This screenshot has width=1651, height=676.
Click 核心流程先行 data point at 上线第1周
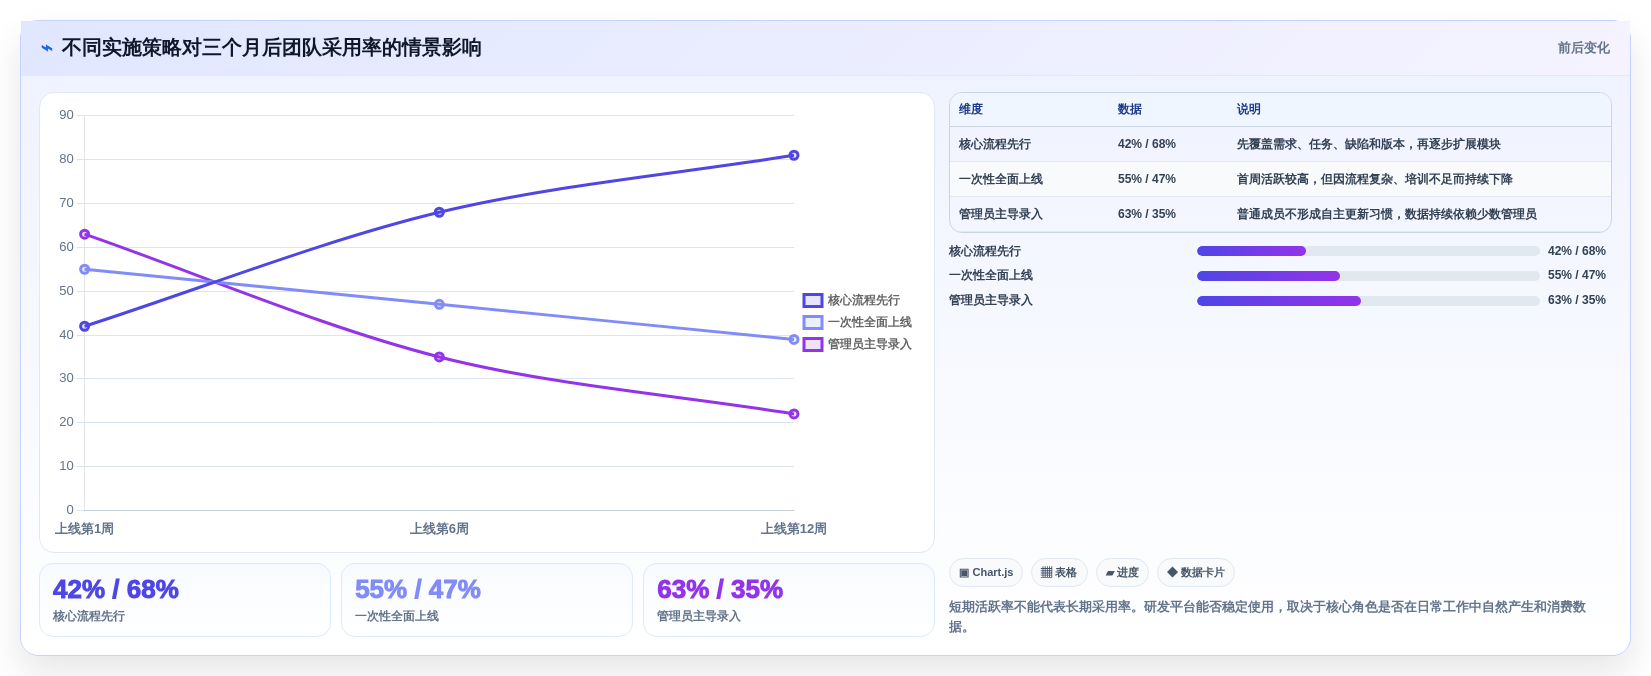point(85,326)
